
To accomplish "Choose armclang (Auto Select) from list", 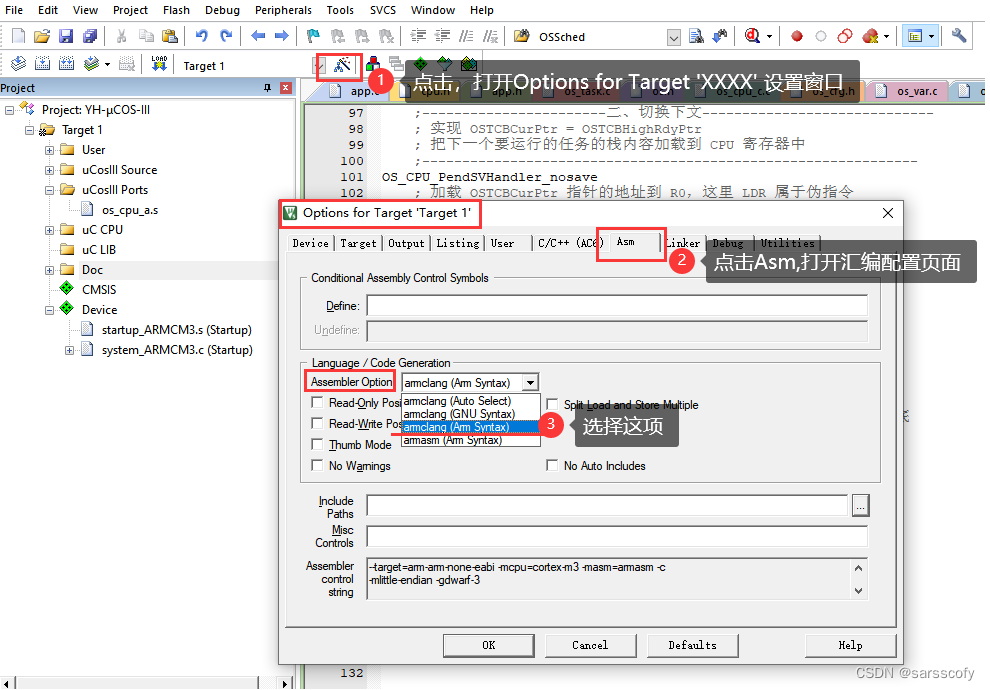I will pos(470,401).
